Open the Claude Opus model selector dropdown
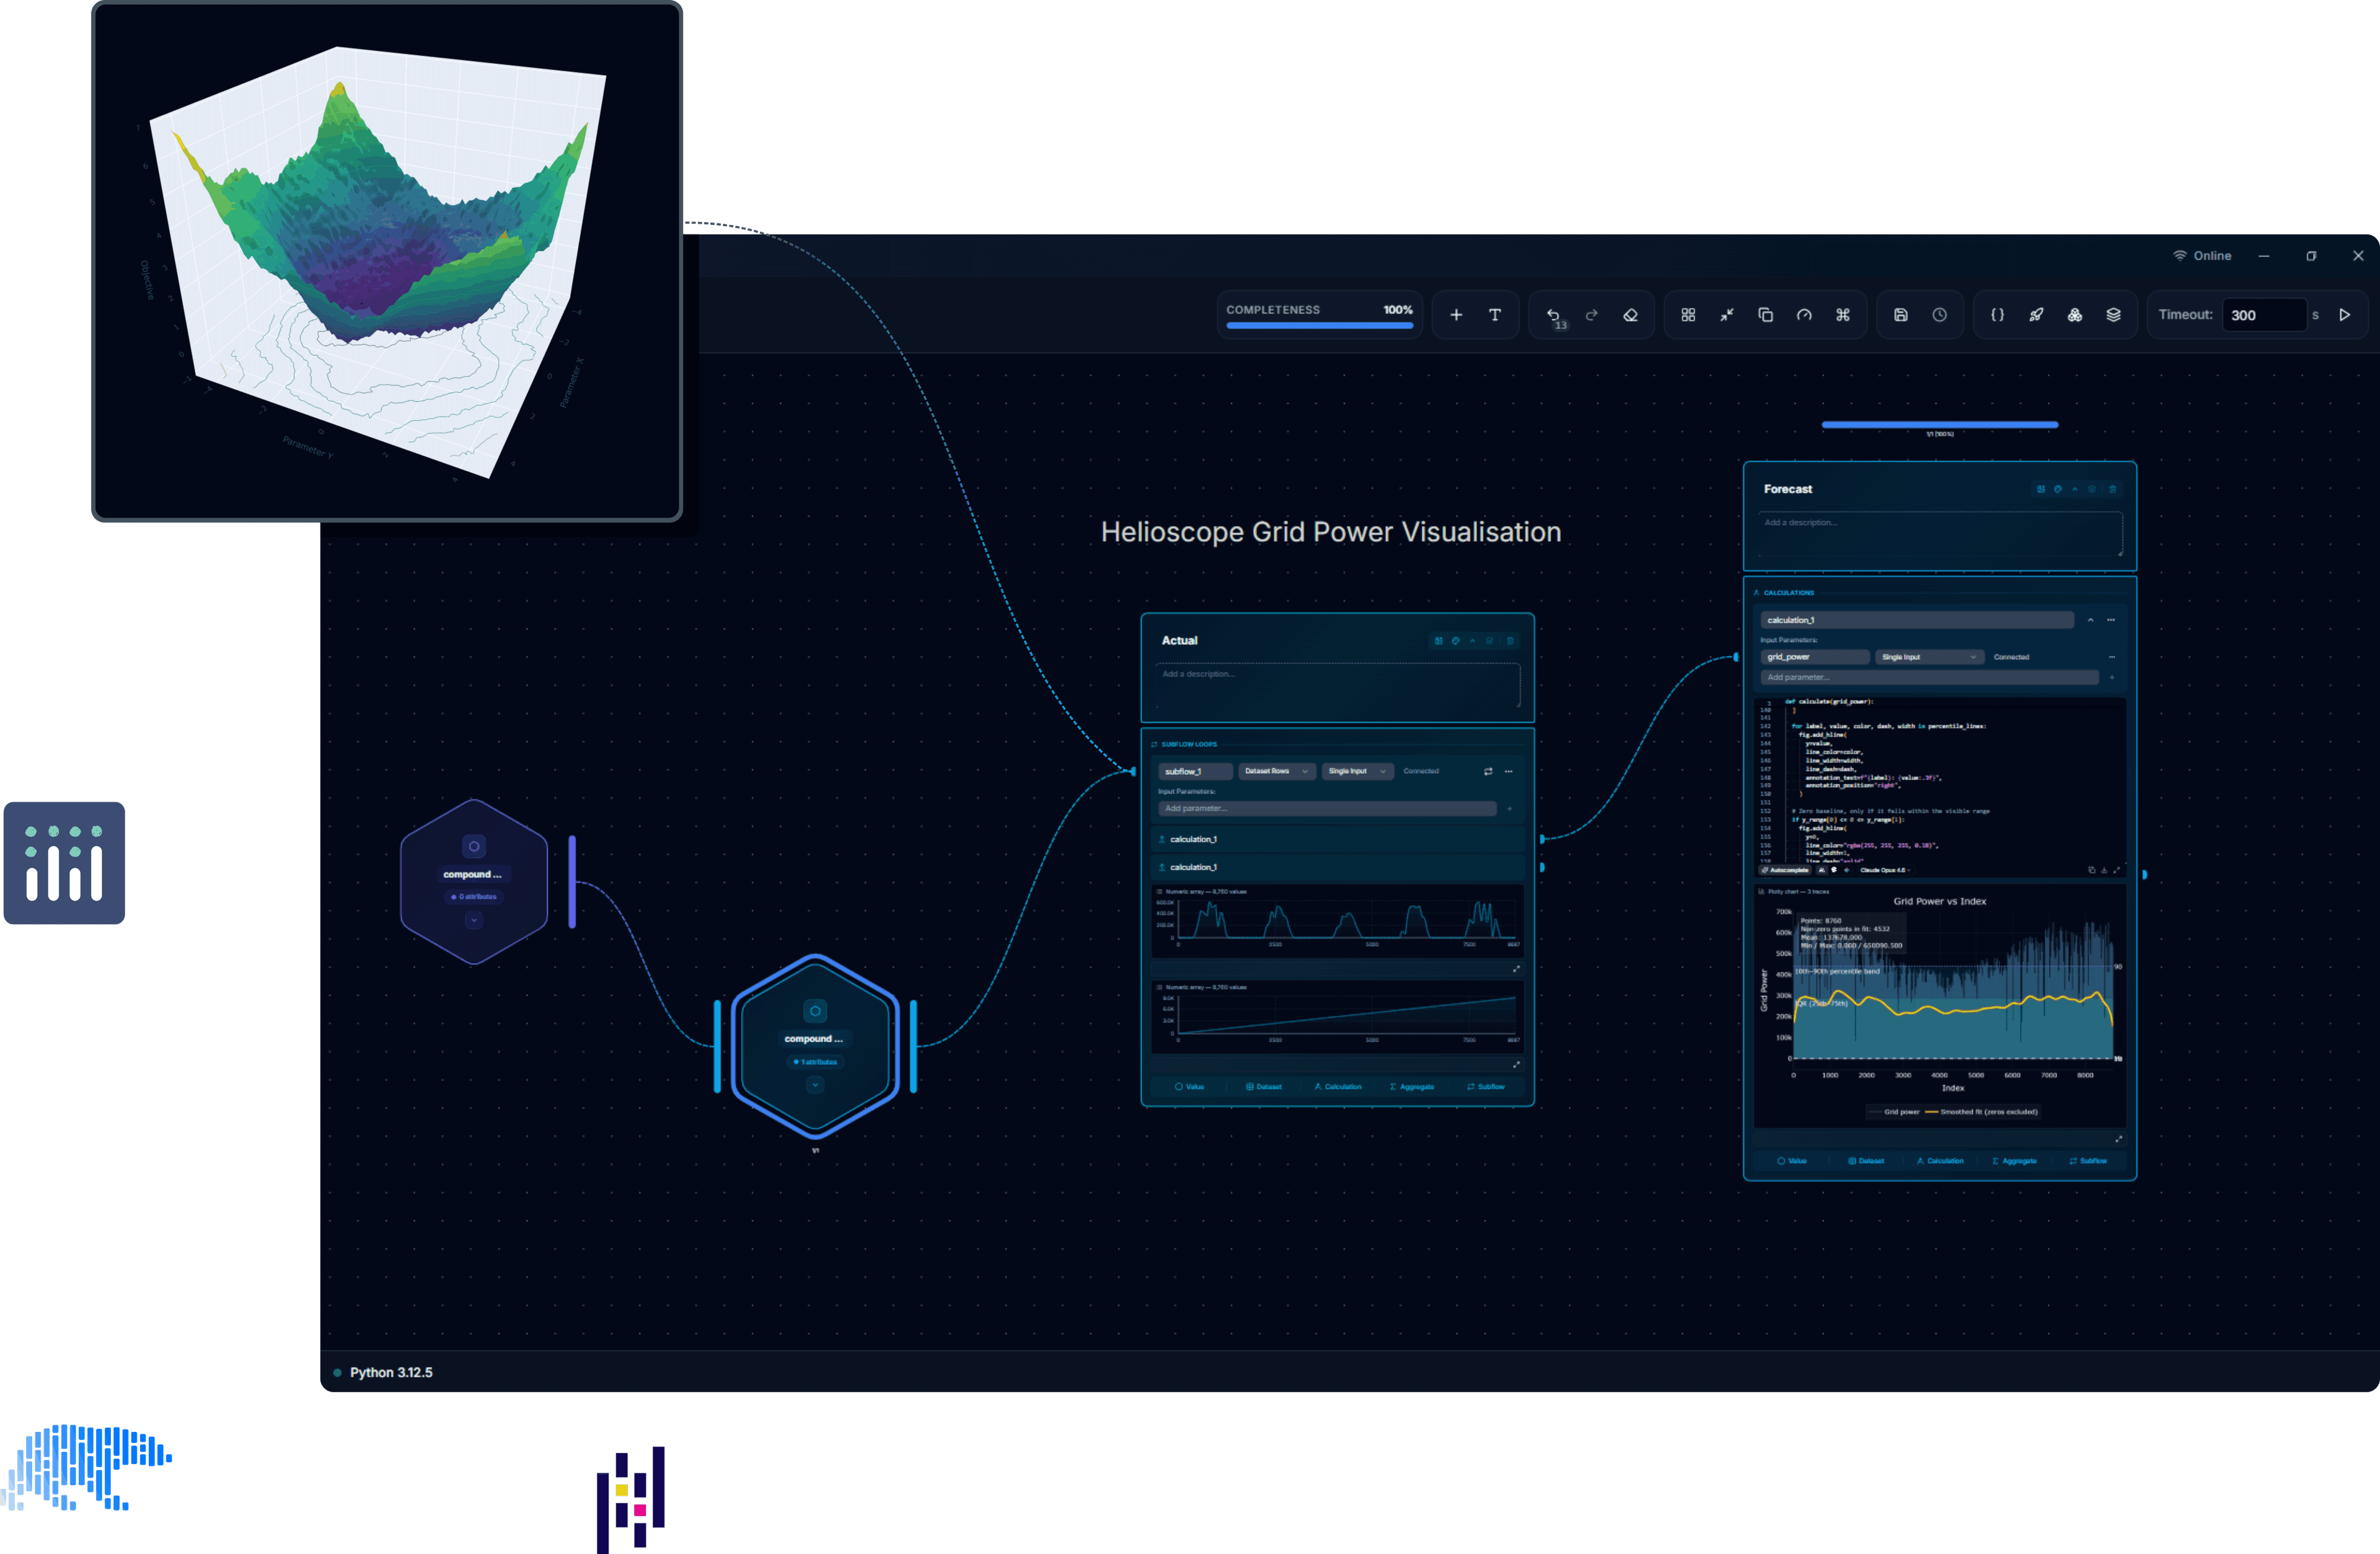The height and width of the screenshot is (1554, 2380). point(1885,870)
